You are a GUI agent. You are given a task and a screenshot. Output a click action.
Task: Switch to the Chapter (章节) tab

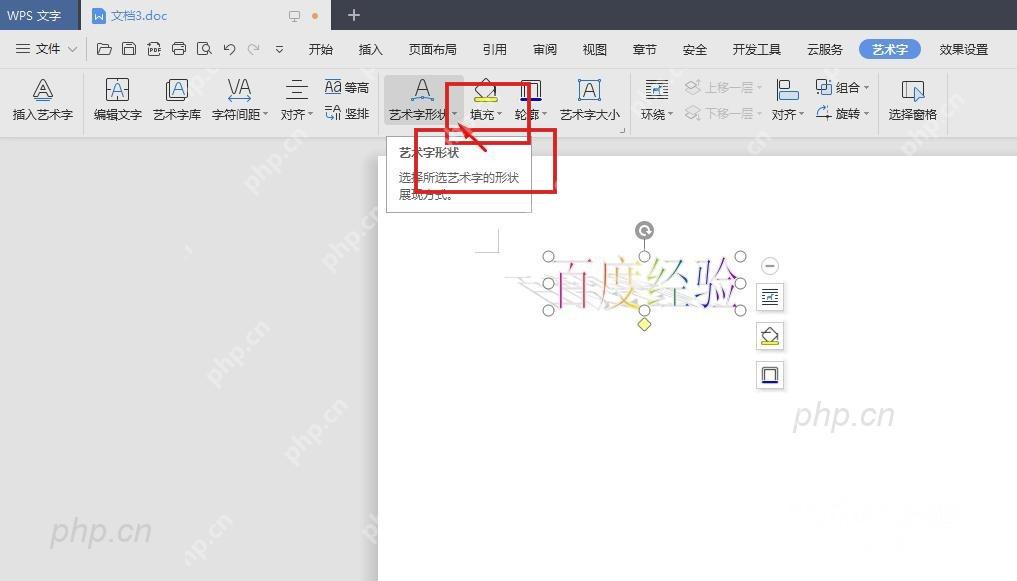point(644,49)
